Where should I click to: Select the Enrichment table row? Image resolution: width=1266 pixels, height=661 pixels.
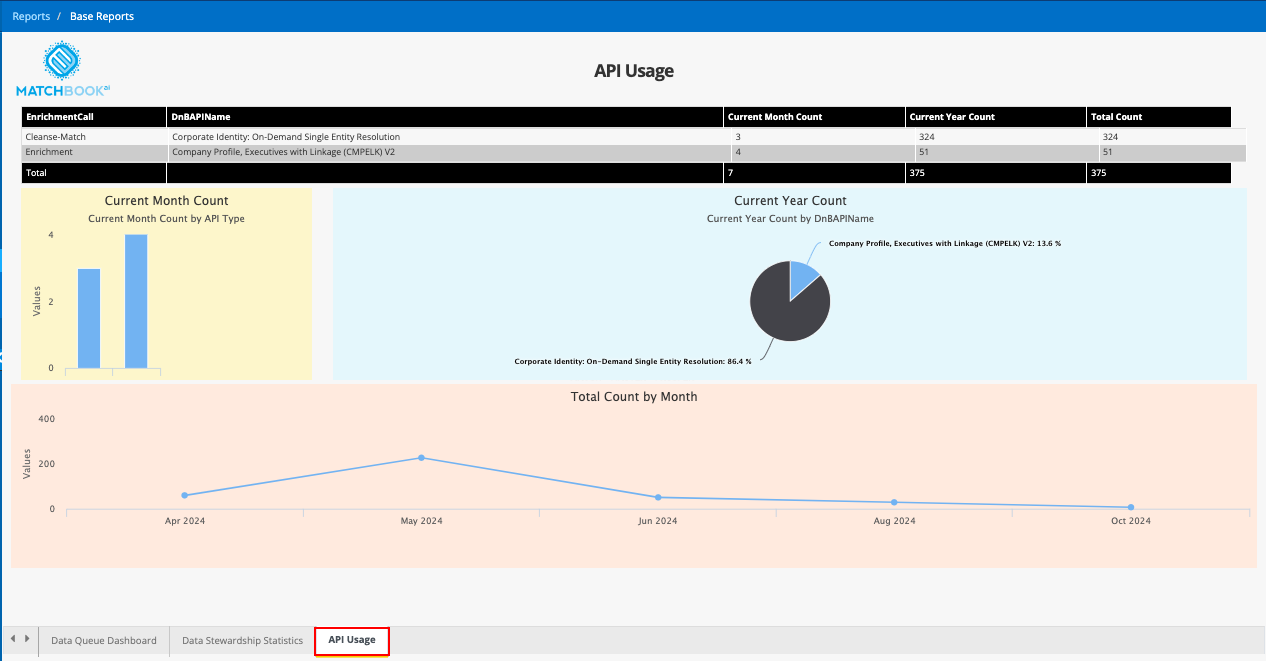tap(633, 152)
